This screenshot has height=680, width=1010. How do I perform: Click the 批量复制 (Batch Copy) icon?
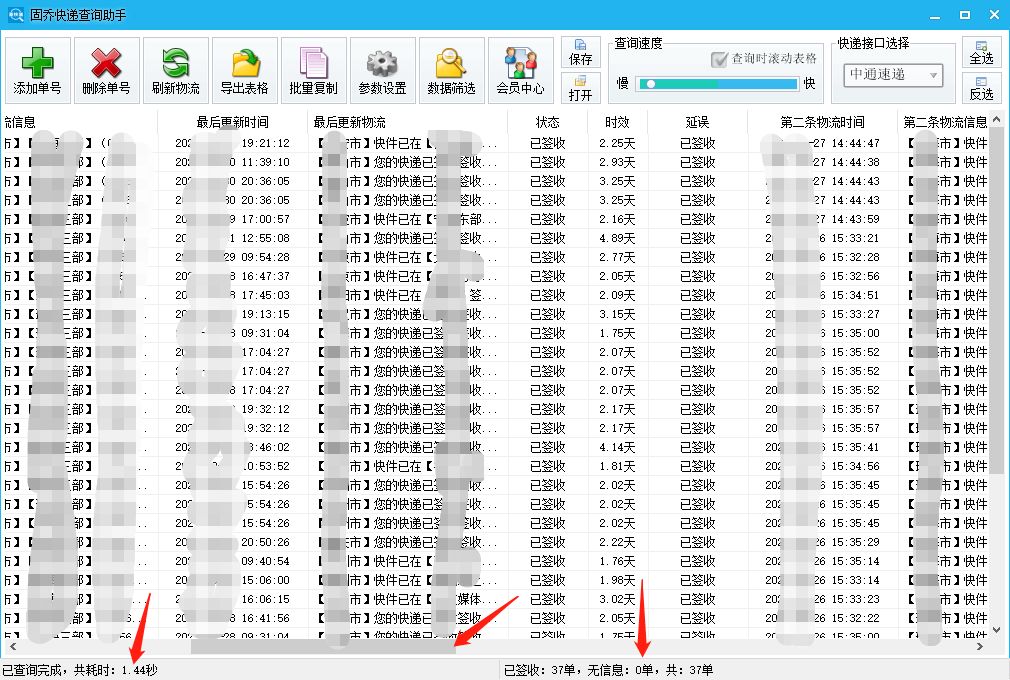pos(314,69)
